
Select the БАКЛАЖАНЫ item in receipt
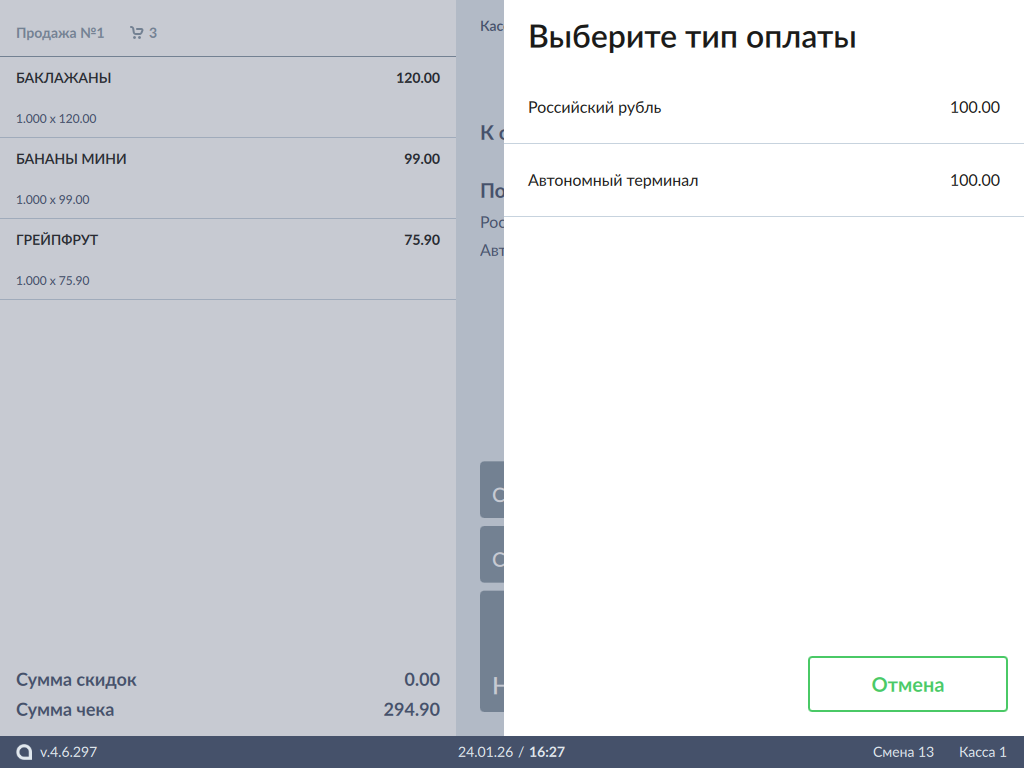(64, 78)
